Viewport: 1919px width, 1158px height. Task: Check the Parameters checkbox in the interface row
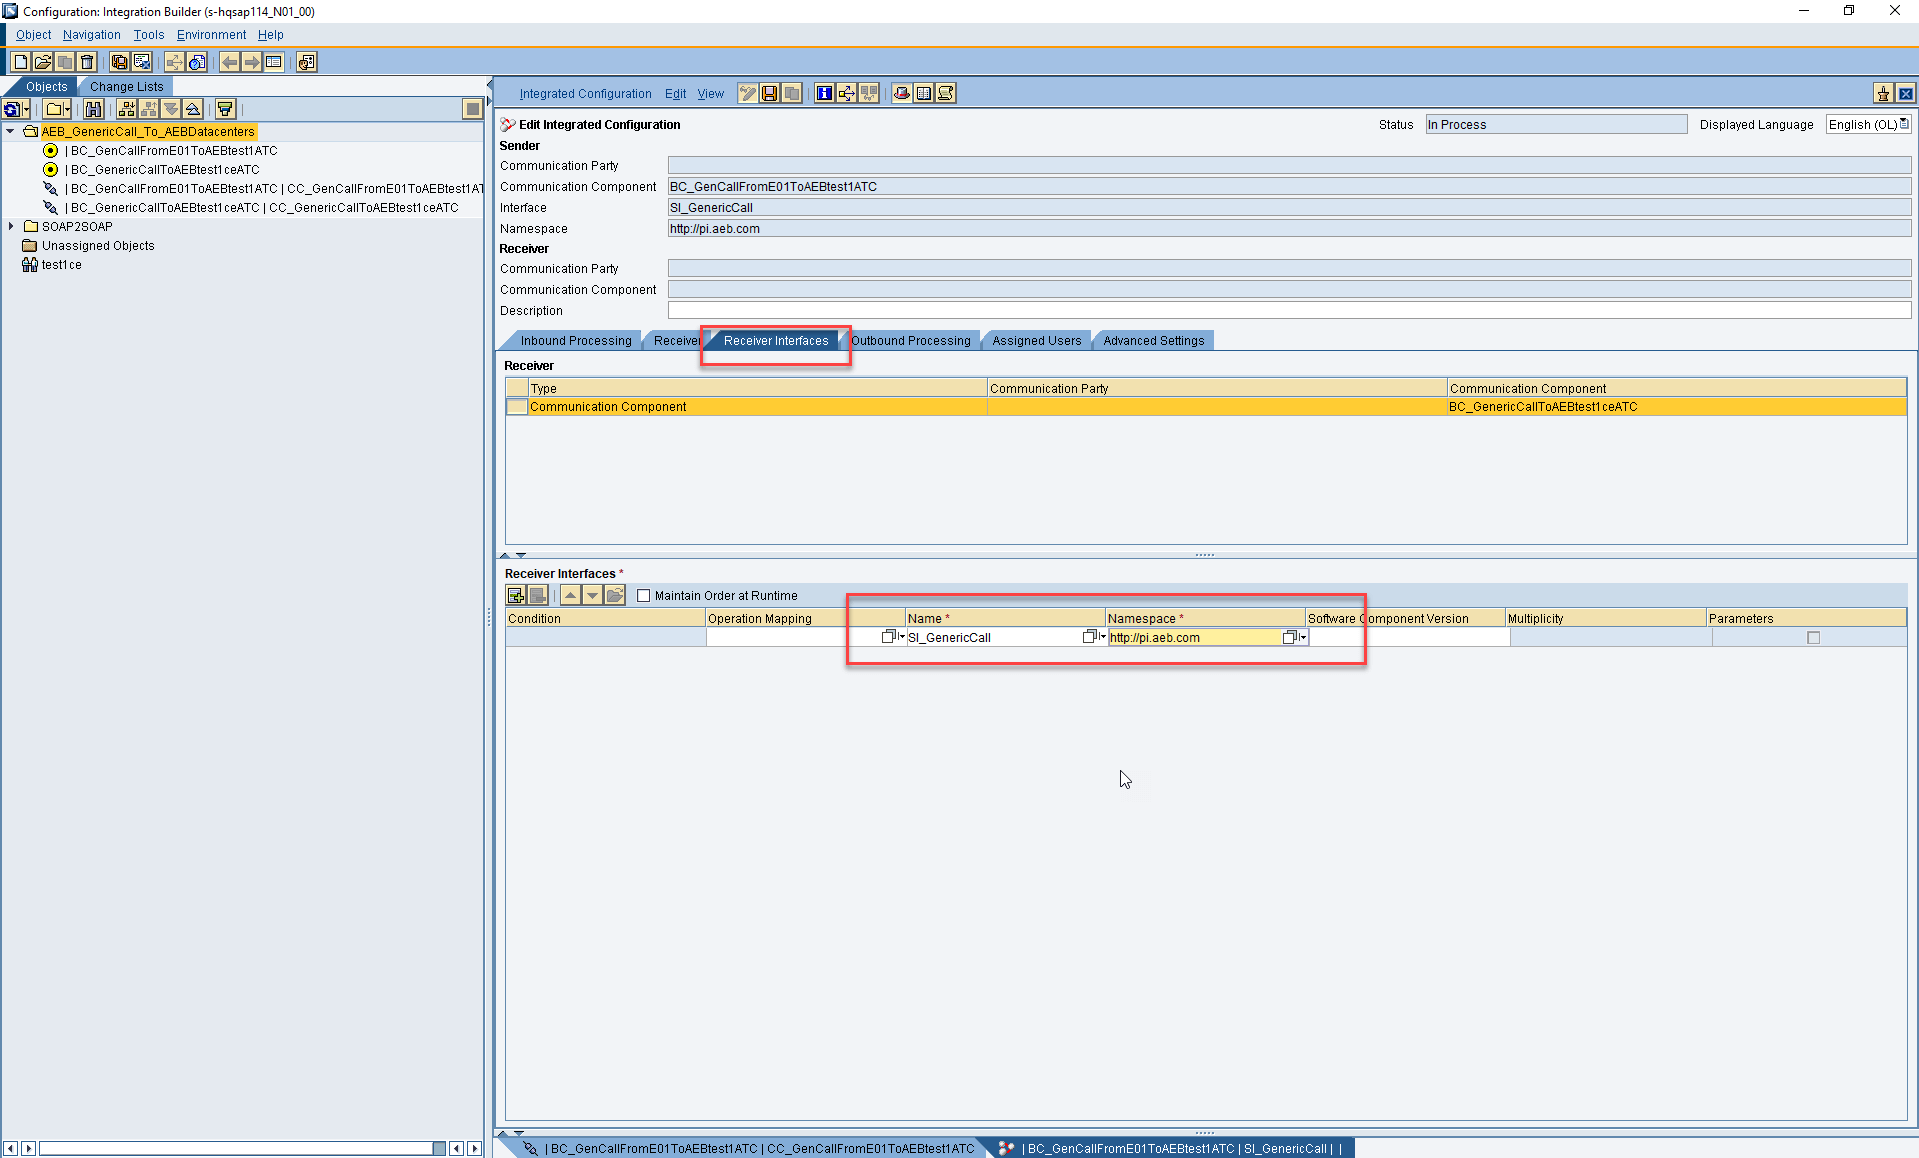click(x=1814, y=637)
